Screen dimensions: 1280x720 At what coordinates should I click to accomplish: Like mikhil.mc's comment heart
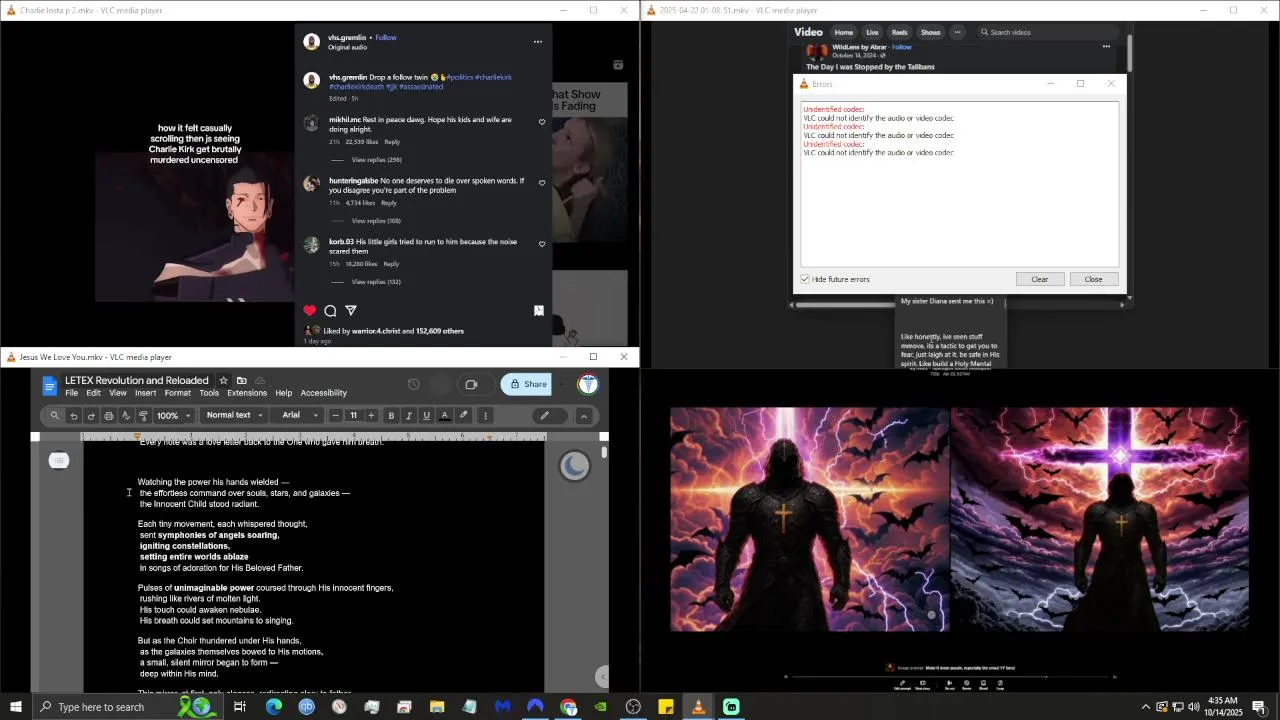pyautogui.click(x=542, y=122)
